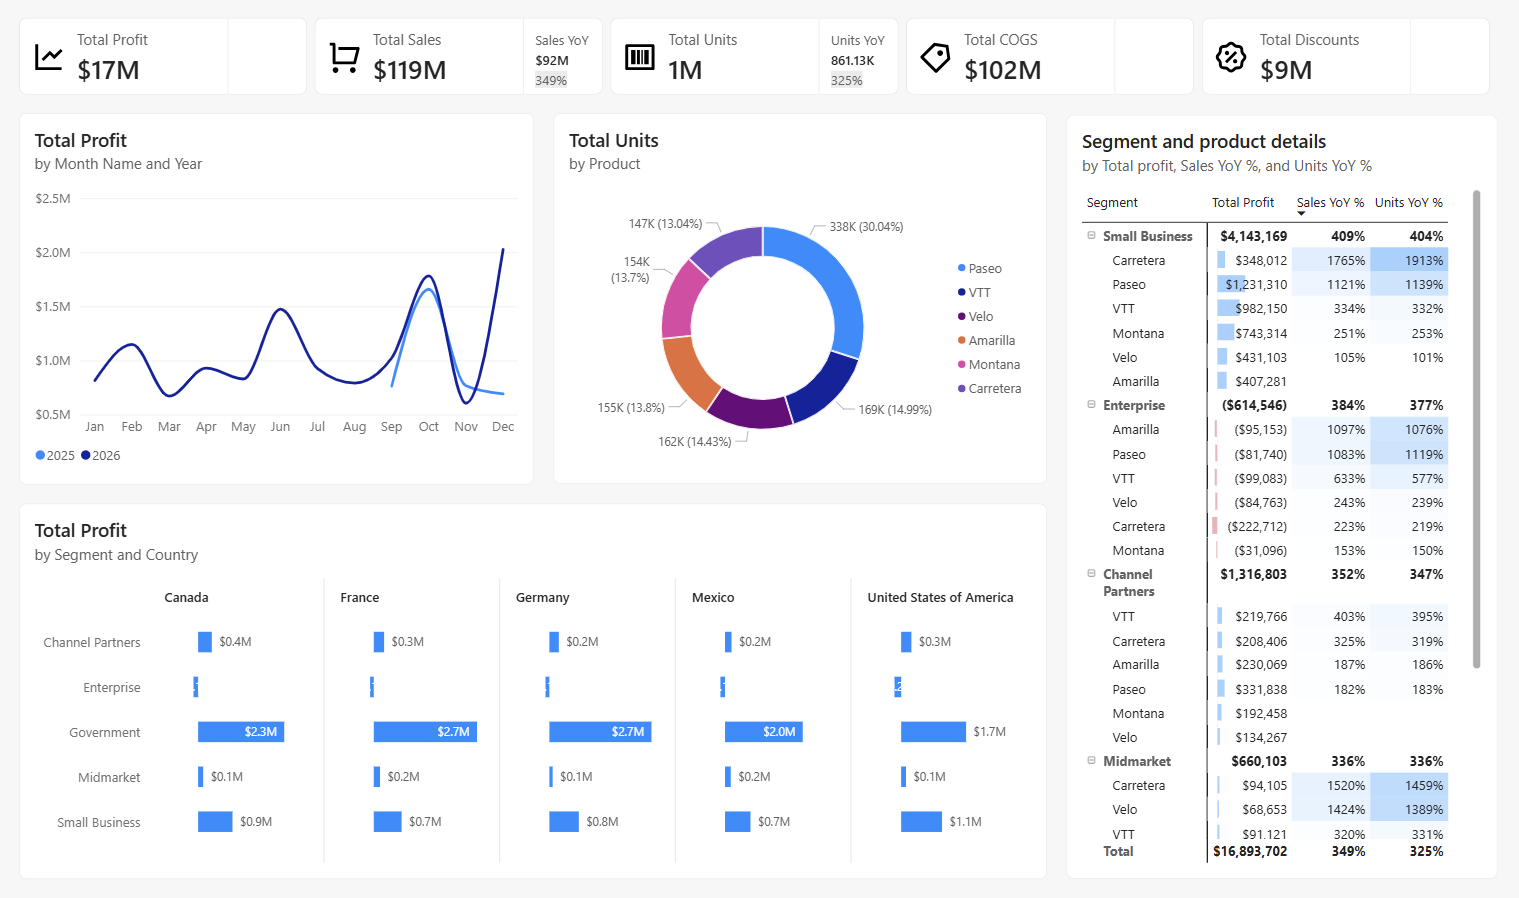Click the Total Sales shopping cart icon

coord(344,57)
